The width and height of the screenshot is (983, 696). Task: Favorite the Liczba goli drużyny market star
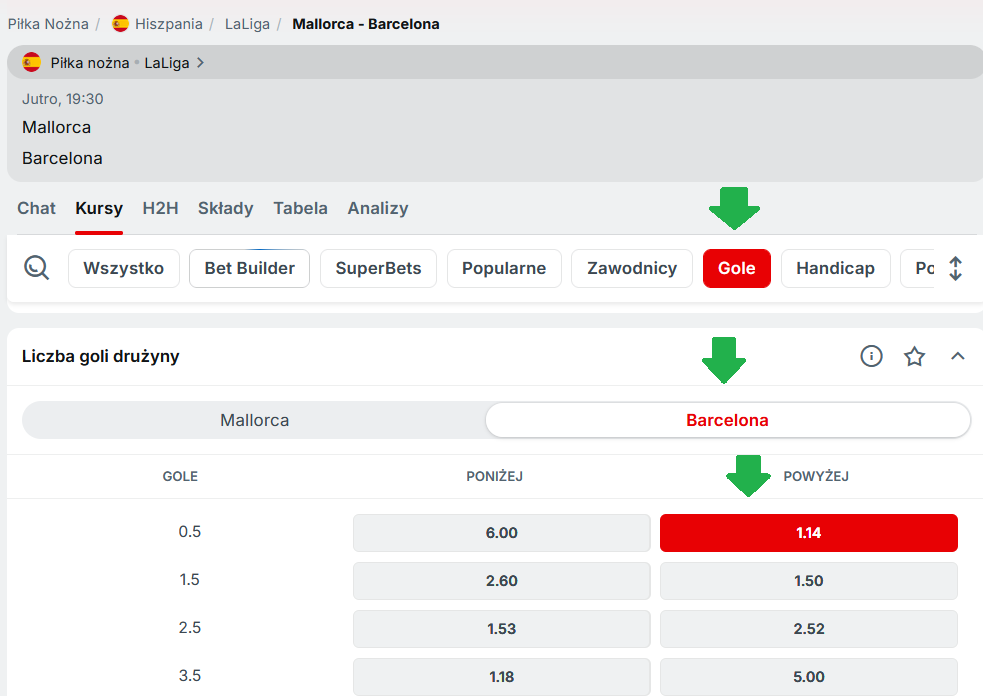coord(914,356)
